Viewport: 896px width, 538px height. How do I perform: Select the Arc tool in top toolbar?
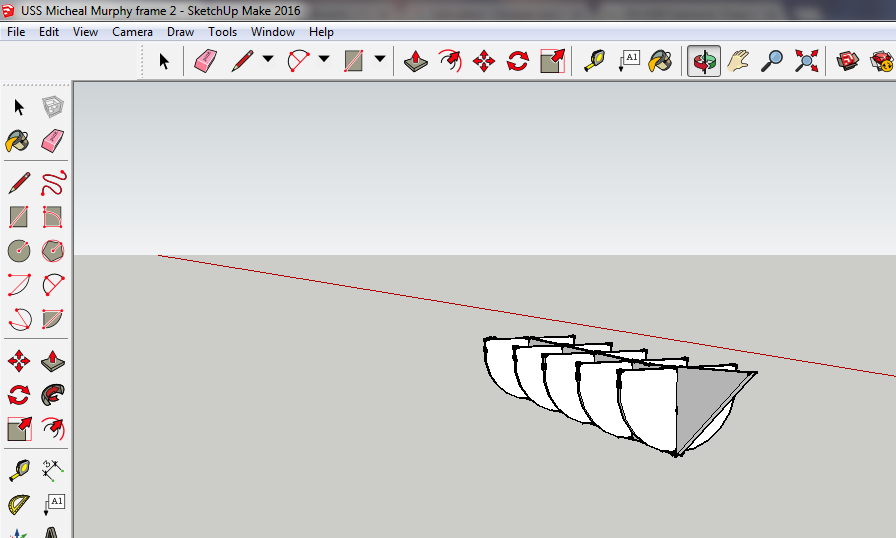(298, 61)
